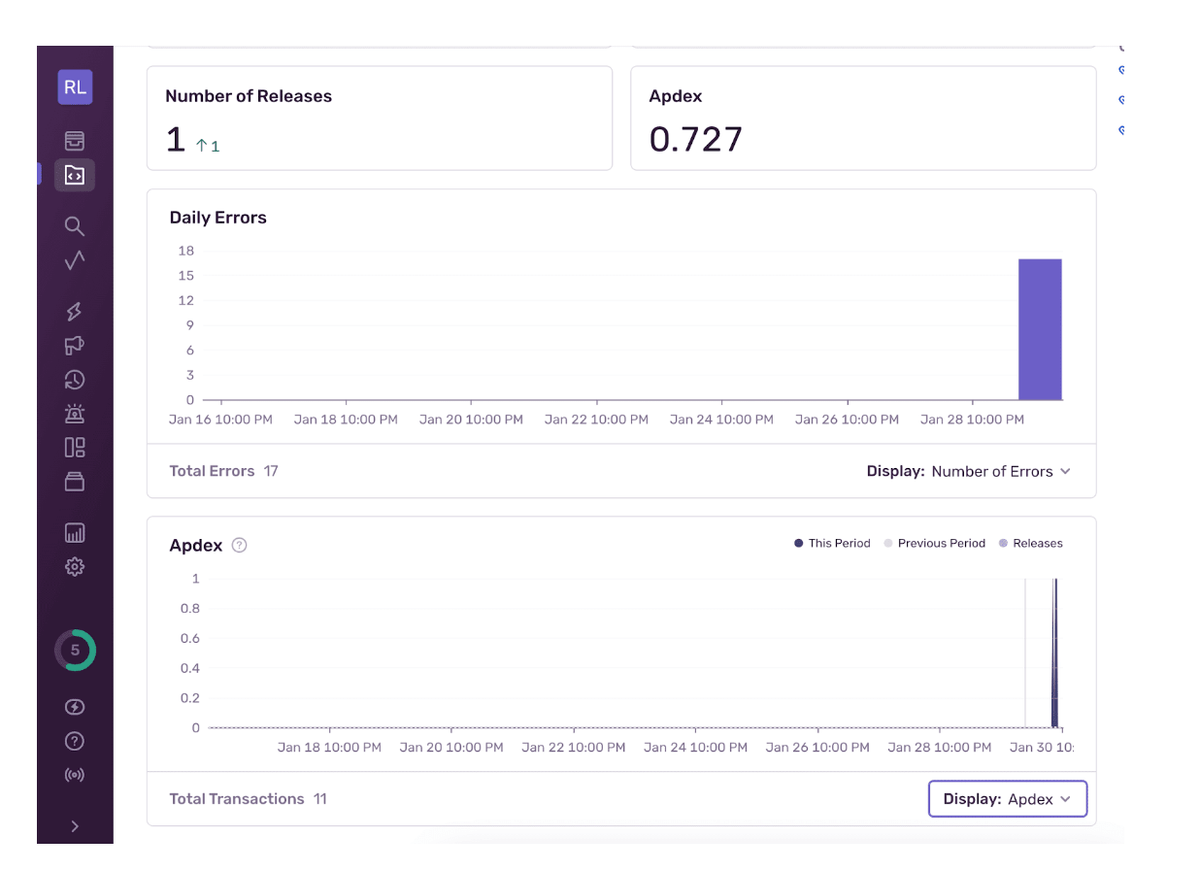The height and width of the screenshot is (874, 1200).
Task: Open Replays history clock icon
Action: 75,380
